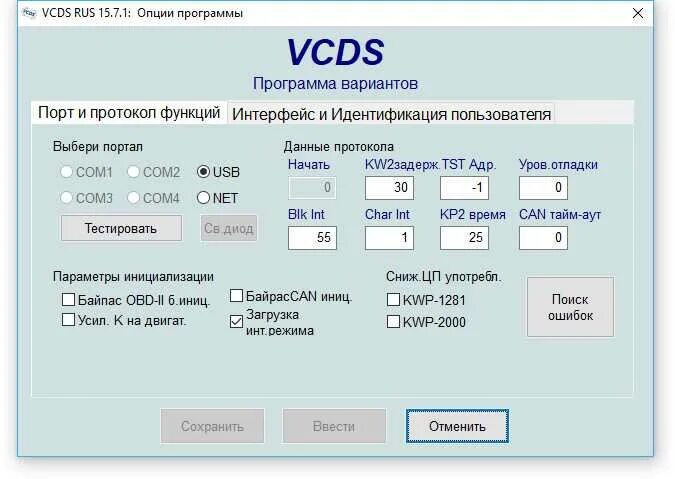Click the Тестировать button
The image size is (675, 479).
point(121,228)
